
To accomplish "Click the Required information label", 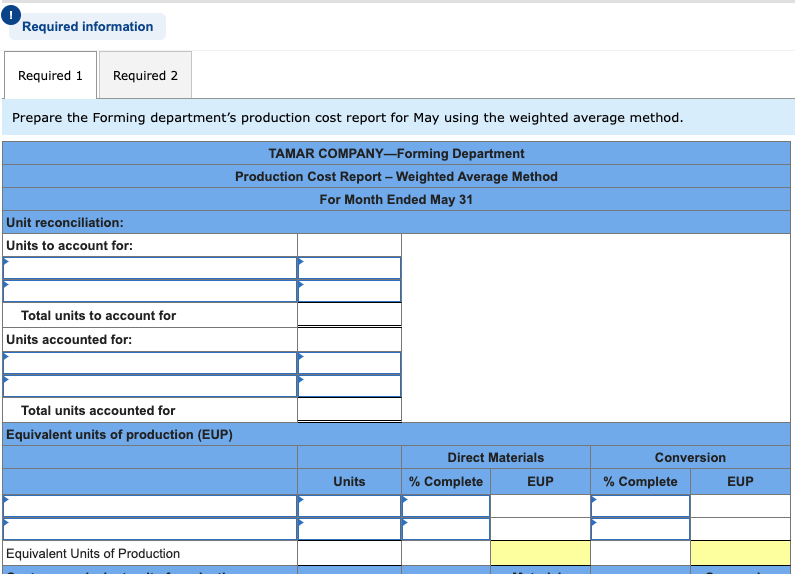I will coord(88,27).
